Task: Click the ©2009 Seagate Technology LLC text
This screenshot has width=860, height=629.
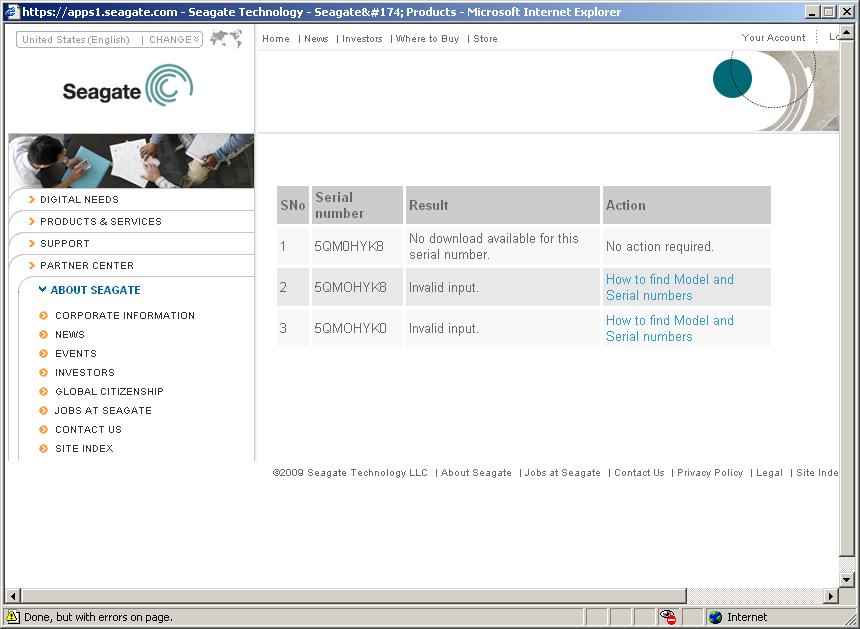Action: tap(350, 473)
